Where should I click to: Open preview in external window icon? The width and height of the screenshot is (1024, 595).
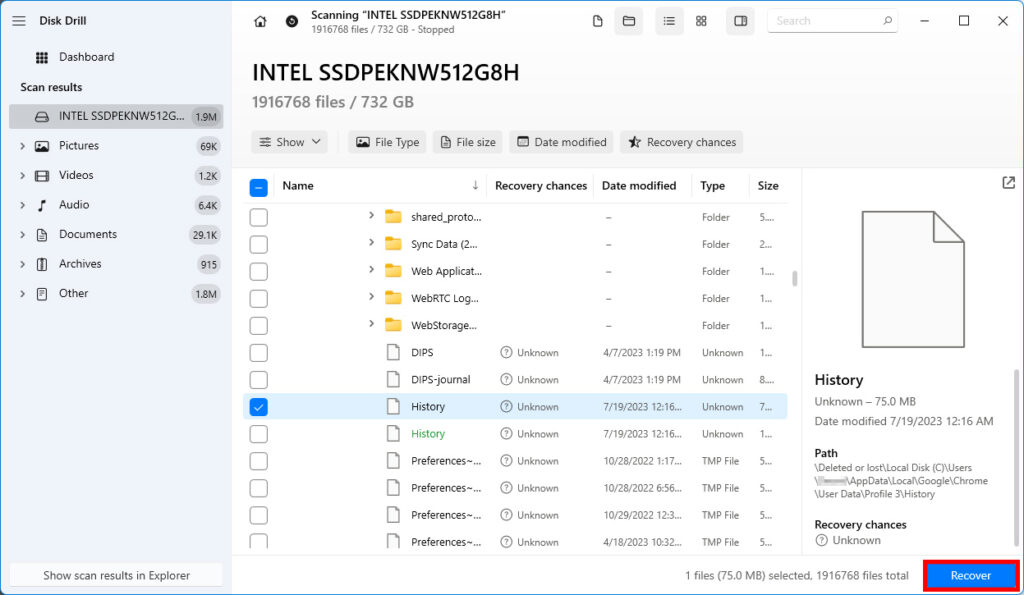click(1008, 183)
